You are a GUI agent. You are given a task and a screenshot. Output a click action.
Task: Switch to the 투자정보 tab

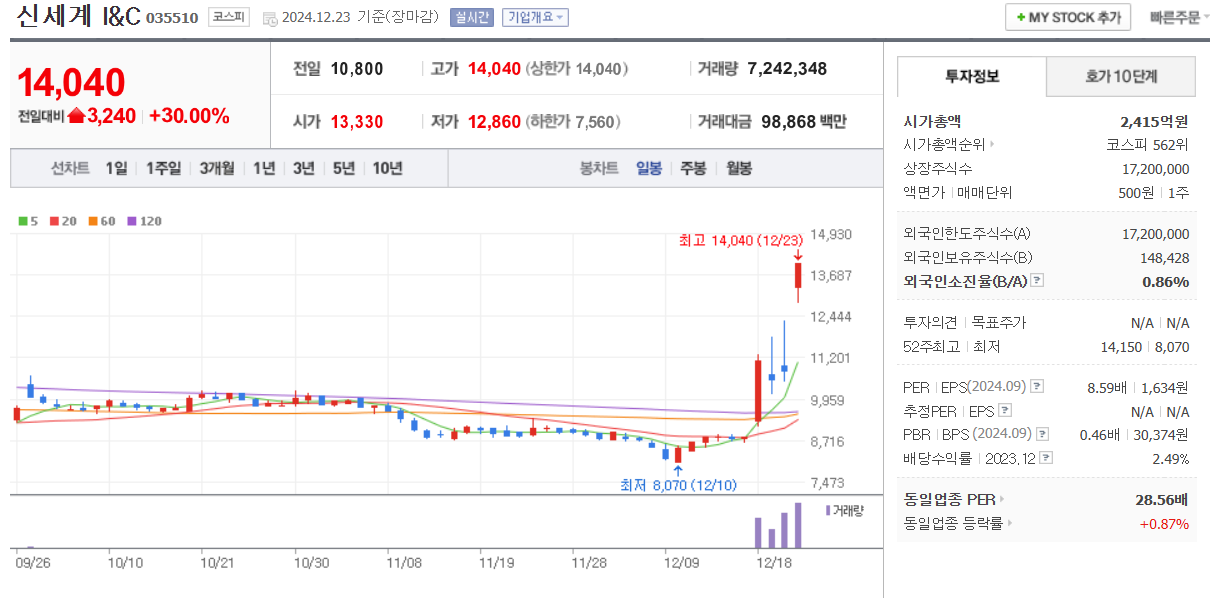point(972,76)
